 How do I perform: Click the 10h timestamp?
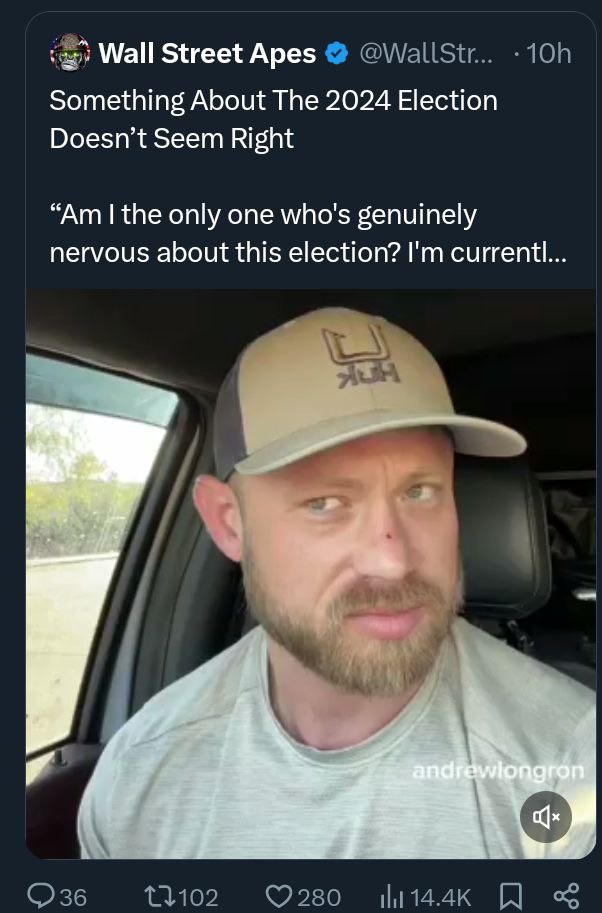[548, 54]
